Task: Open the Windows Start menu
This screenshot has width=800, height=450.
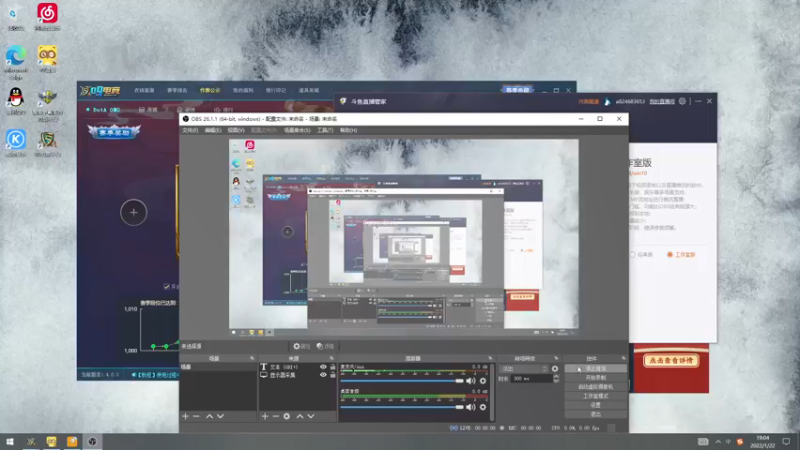Action: point(10,441)
